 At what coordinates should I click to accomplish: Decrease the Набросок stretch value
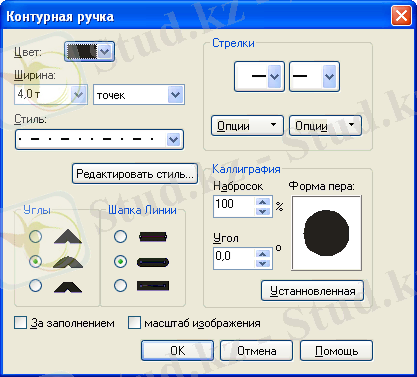tap(263, 211)
